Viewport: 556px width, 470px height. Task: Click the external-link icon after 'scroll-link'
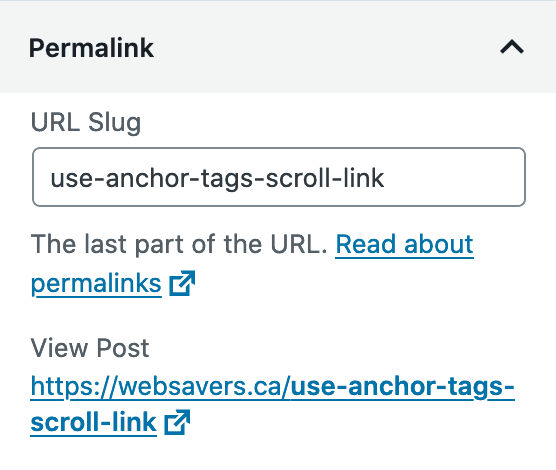[x=177, y=422]
